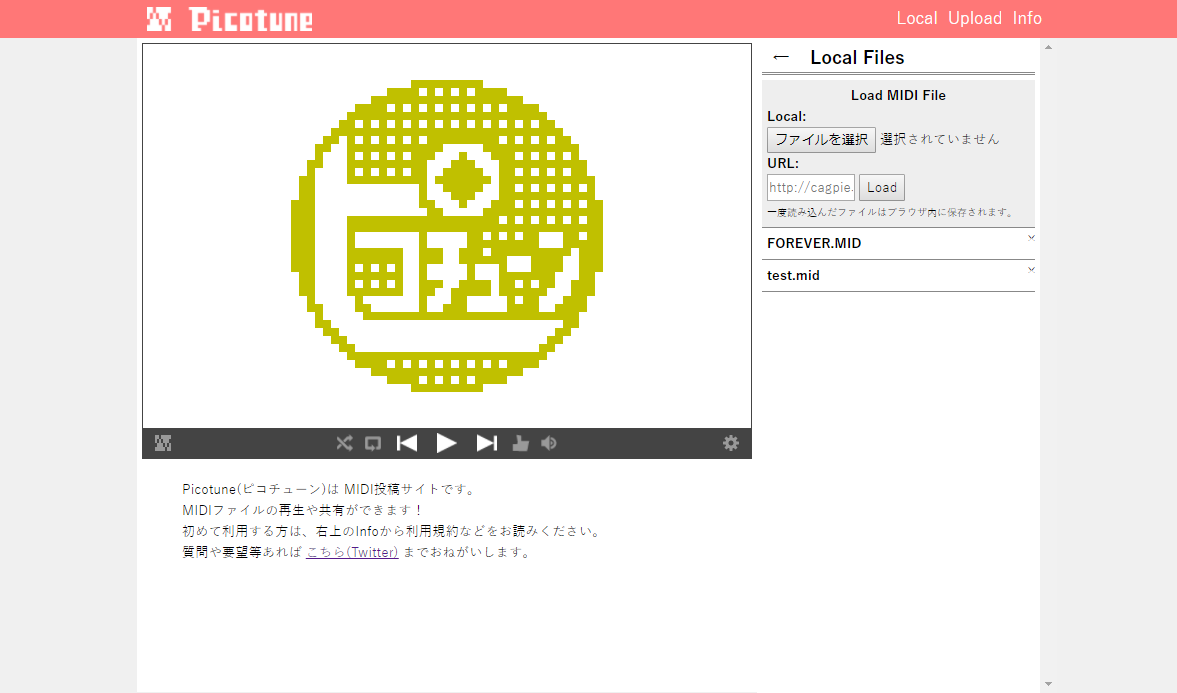Open the Info menu item
This screenshot has height=693, width=1177.
(x=1027, y=18)
